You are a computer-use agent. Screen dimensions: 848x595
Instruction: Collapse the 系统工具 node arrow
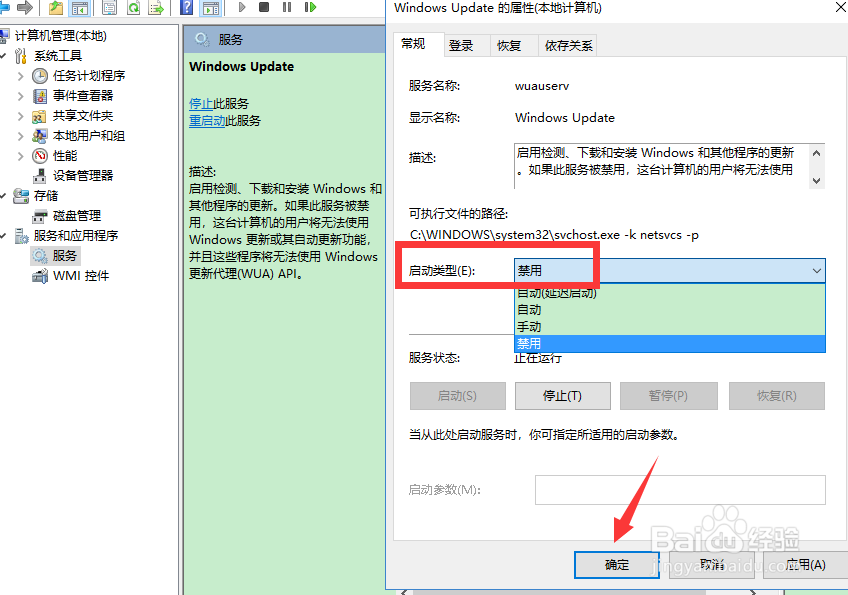tap(3, 56)
